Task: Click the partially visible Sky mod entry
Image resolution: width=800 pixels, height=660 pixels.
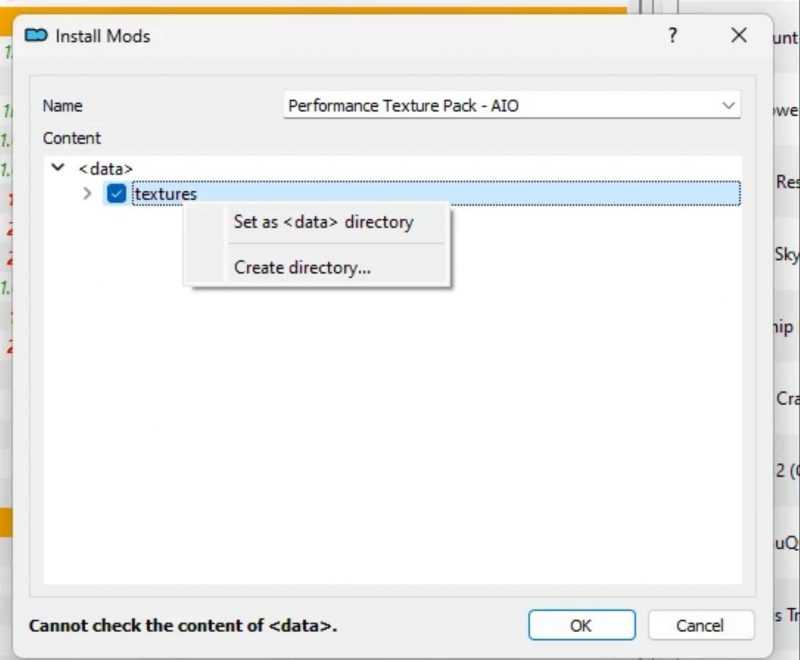Action: 789,253
